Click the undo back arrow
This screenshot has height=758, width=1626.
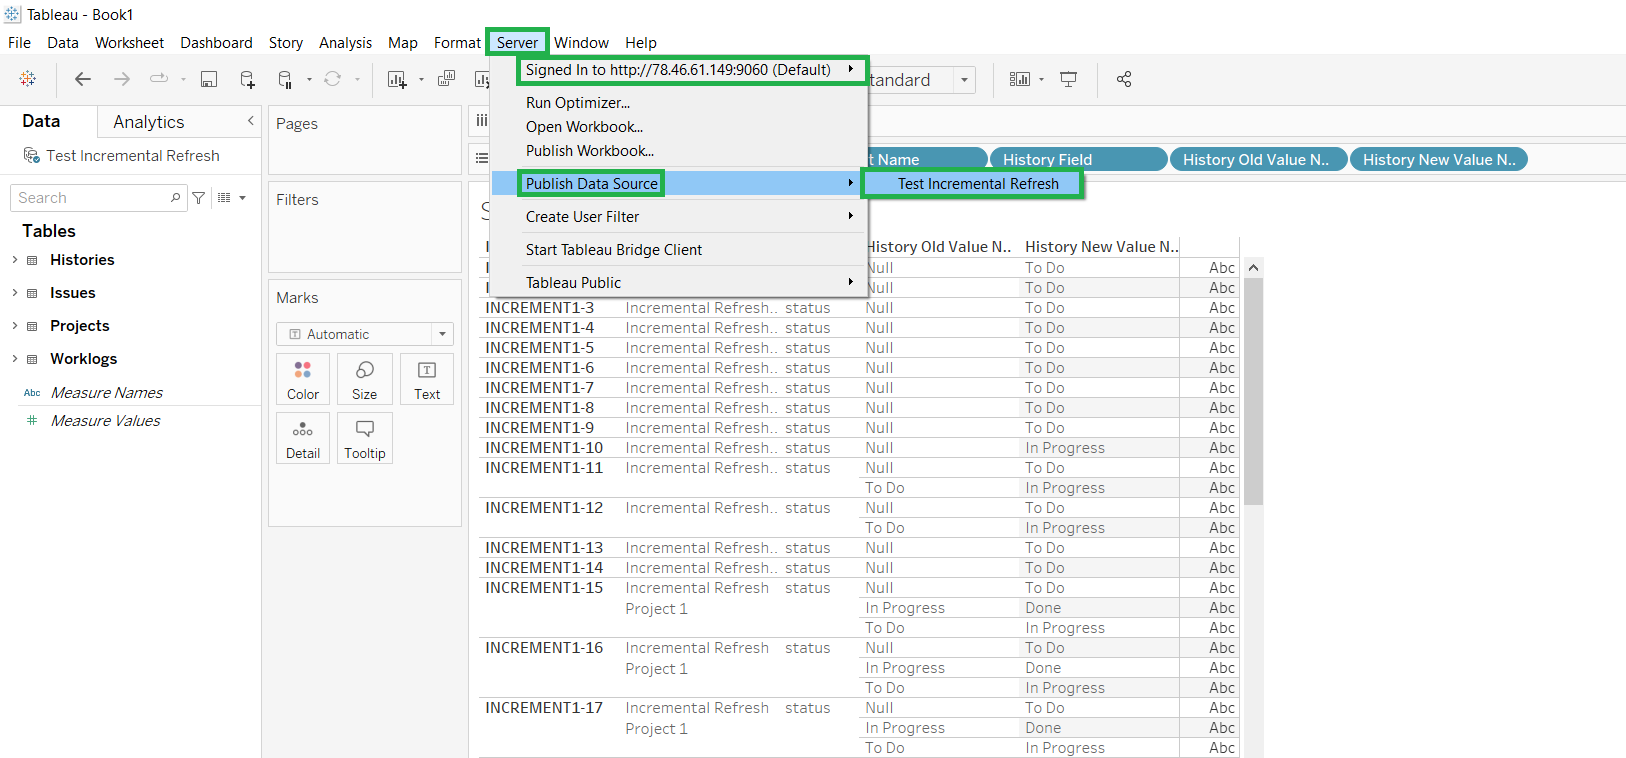(x=83, y=79)
